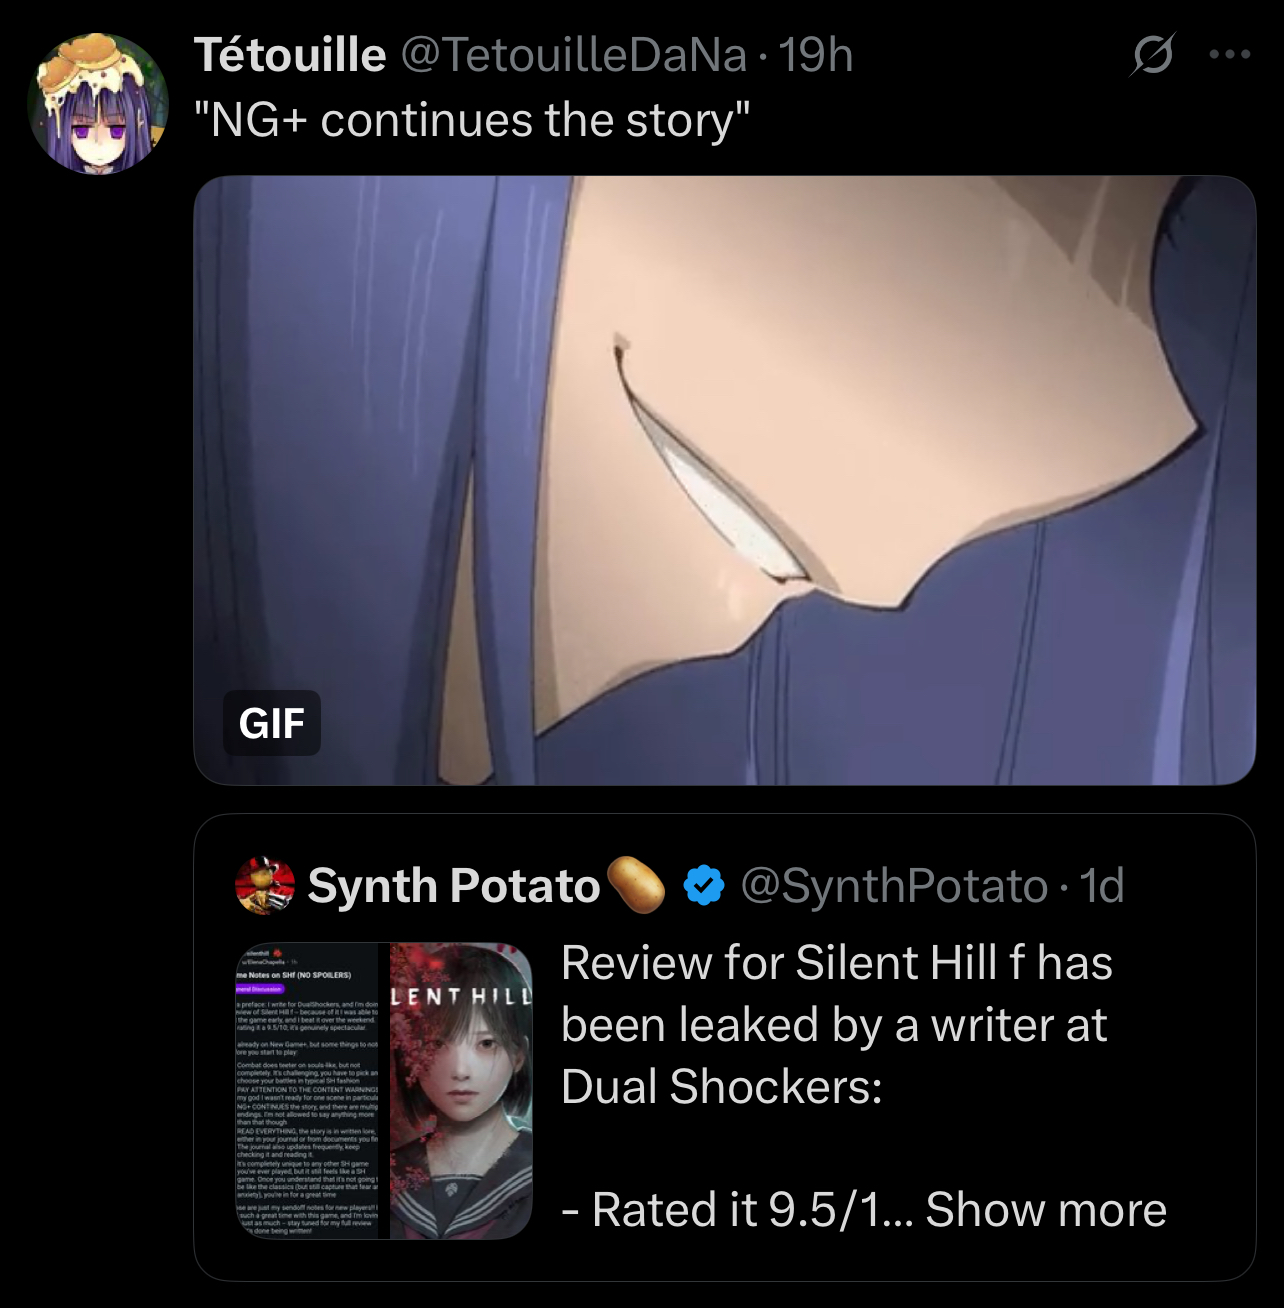Click Tétouille's pancake-hat avatar picture
Viewport: 1284px width, 1308px height.
pos(98,104)
